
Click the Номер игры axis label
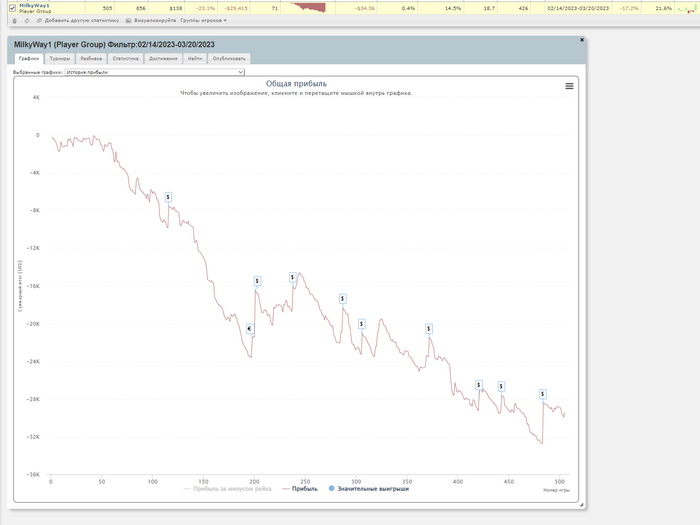[556, 490]
